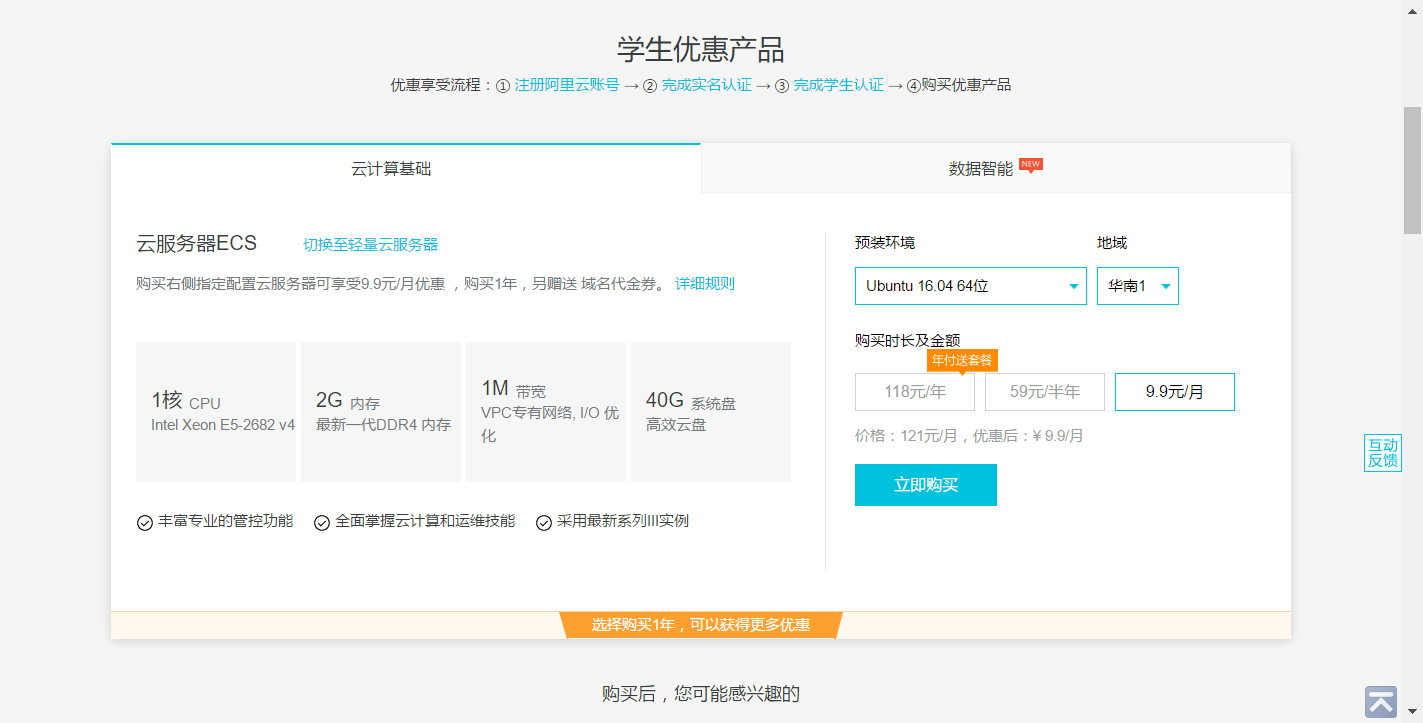Click 切换至轻量云服务器 link

coord(371,245)
